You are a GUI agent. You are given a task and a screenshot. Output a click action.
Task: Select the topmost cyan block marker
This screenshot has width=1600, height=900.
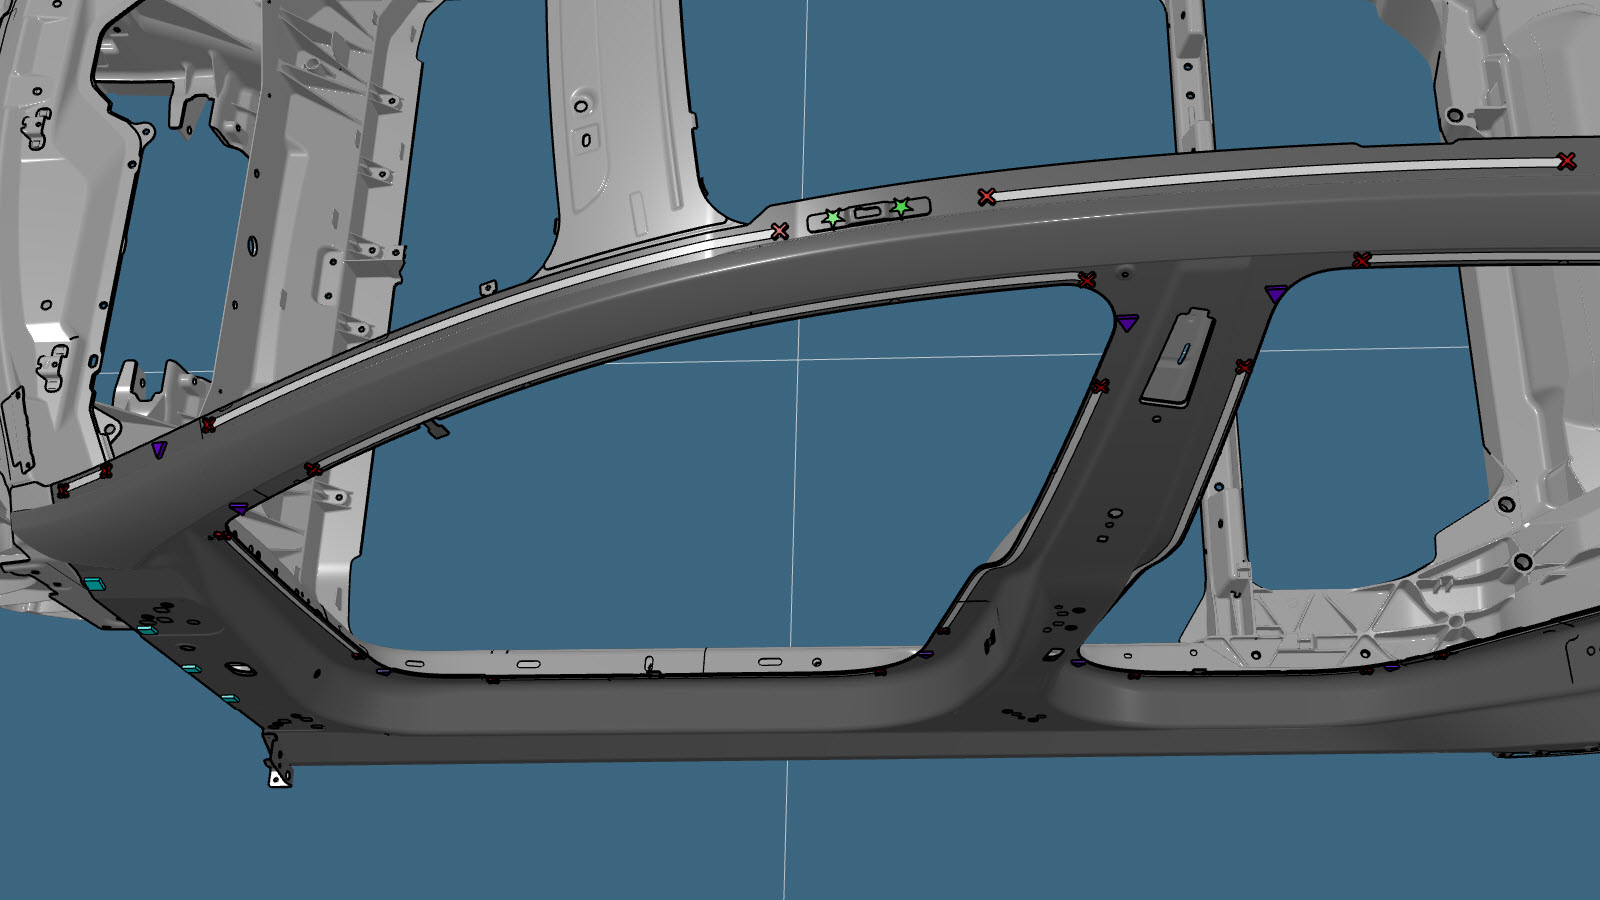pos(93,584)
